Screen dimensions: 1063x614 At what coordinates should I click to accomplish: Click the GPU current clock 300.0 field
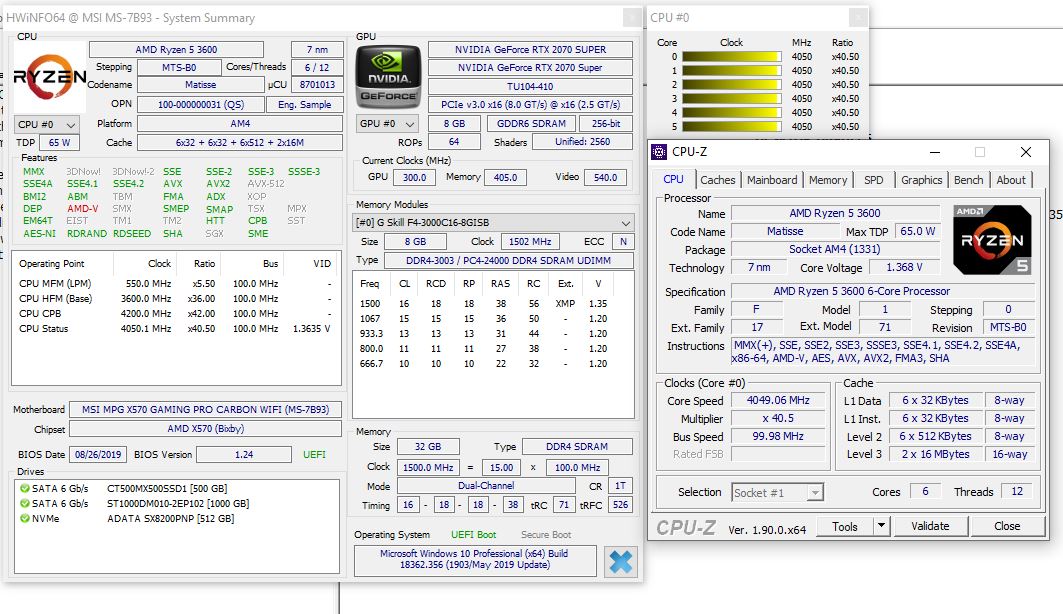click(414, 178)
